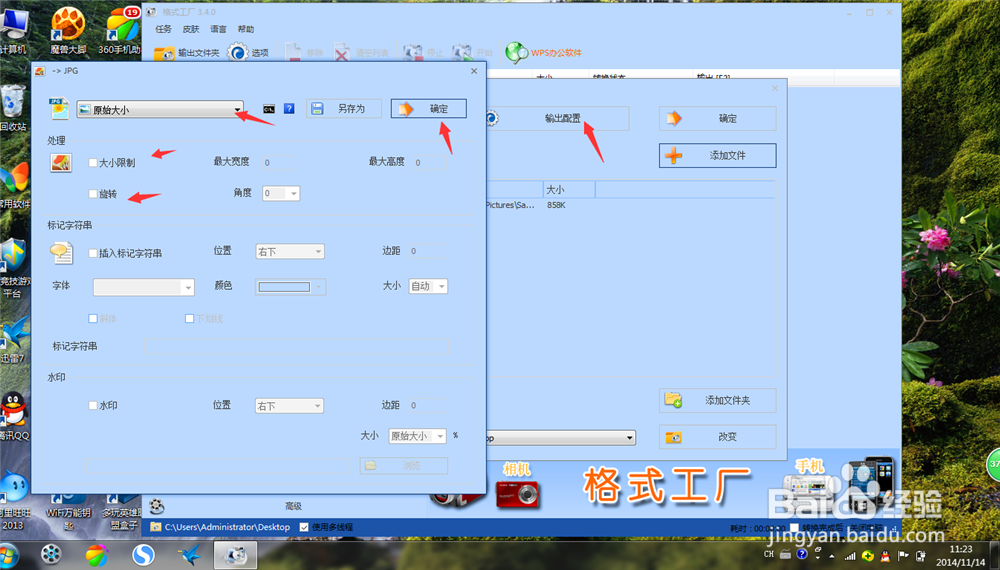Click 确定 in the JPG dialog
This screenshot has height=570, width=1000.
[x=429, y=108]
